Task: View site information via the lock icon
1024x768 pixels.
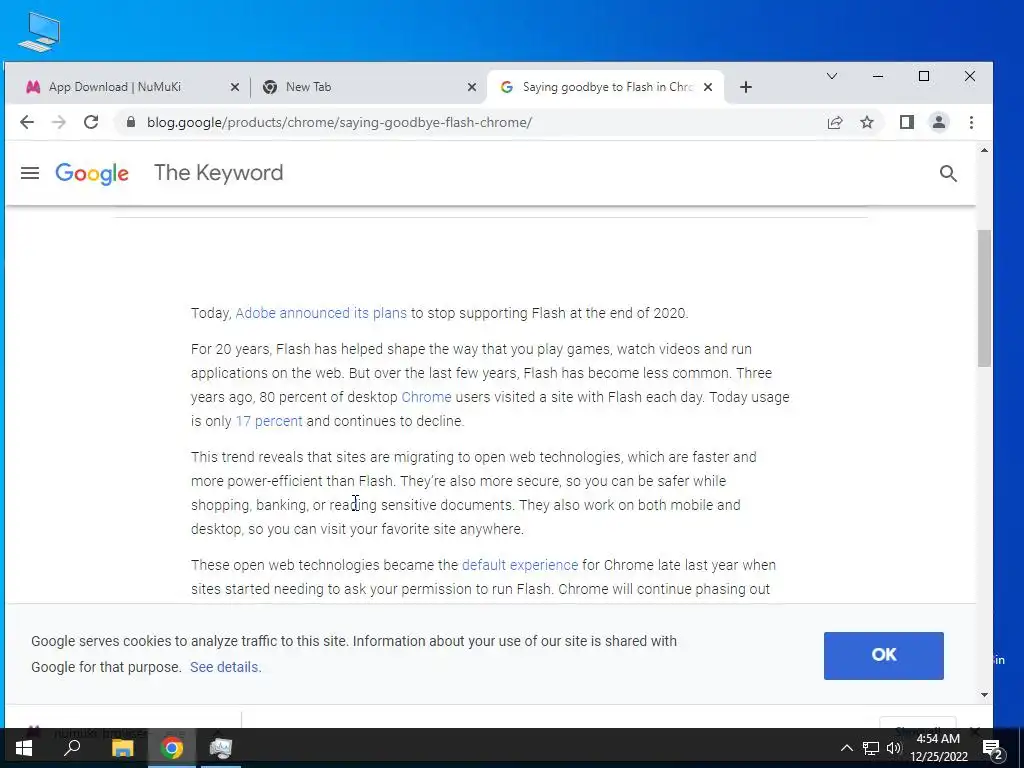Action: click(131, 122)
